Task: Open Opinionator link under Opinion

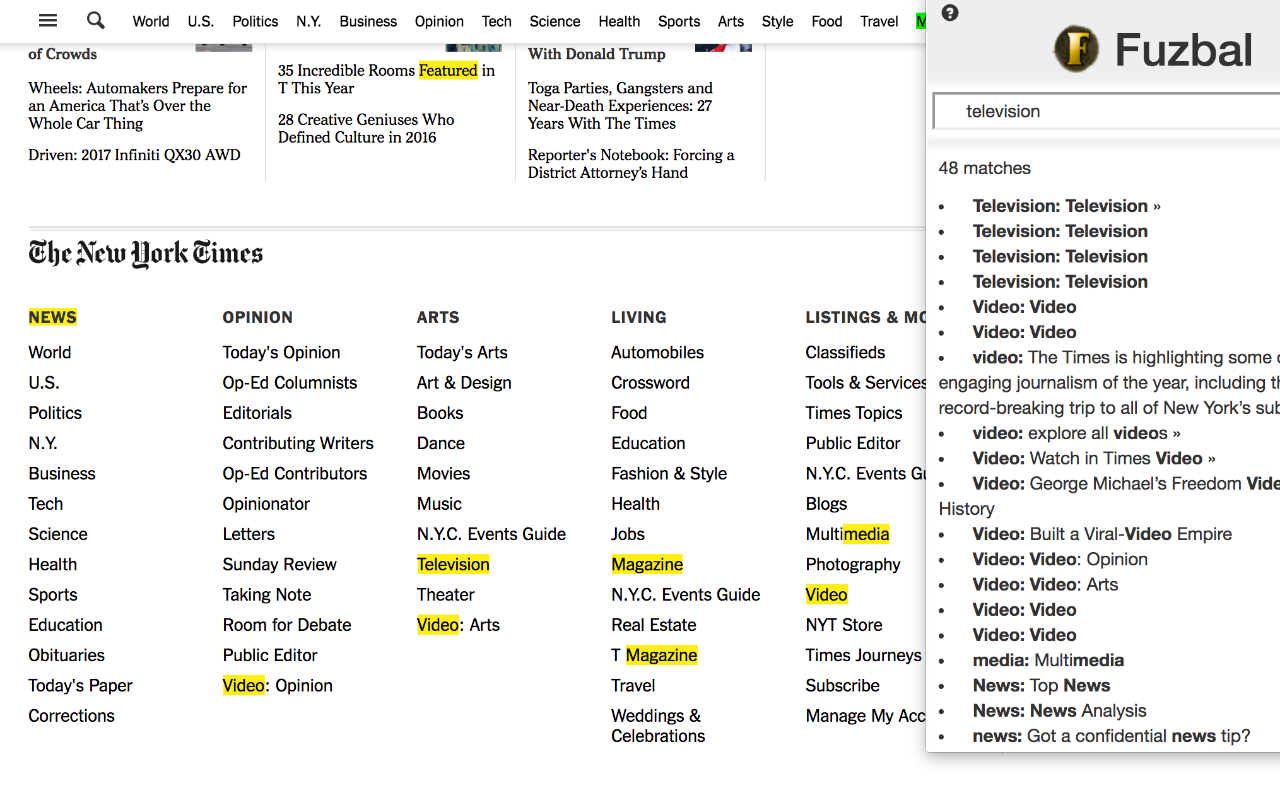Action: click(x=266, y=504)
